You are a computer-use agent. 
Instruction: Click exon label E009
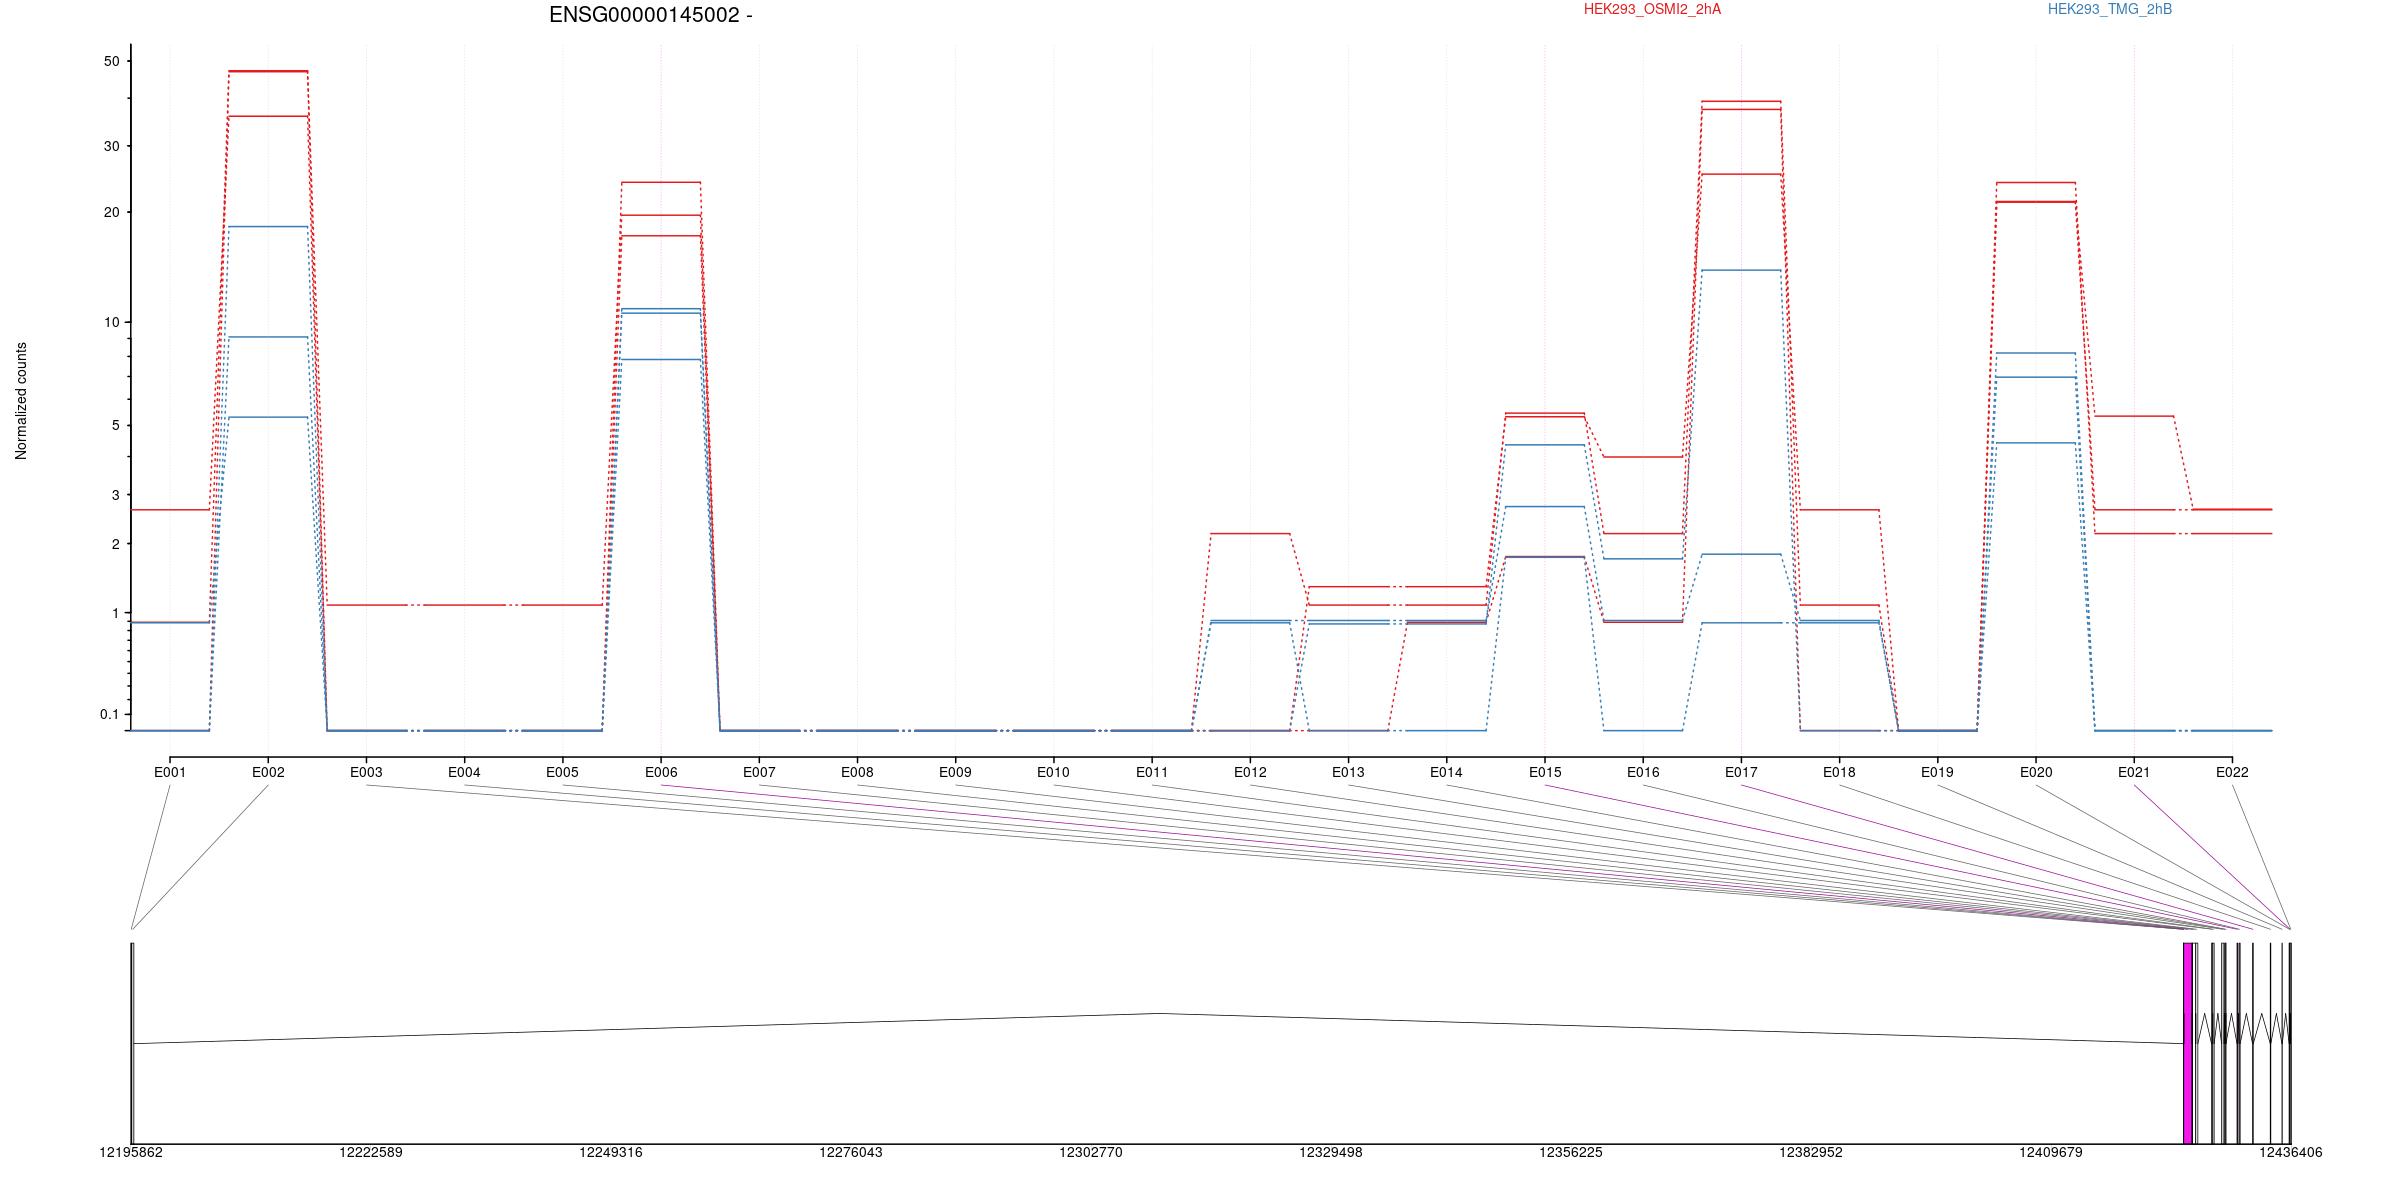pos(955,772)
